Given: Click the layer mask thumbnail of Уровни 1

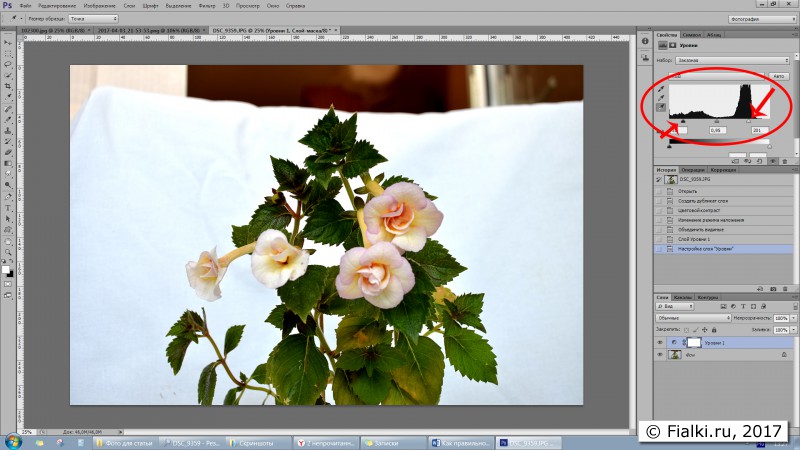Looking at the screenshot, I should click(693, 342).
